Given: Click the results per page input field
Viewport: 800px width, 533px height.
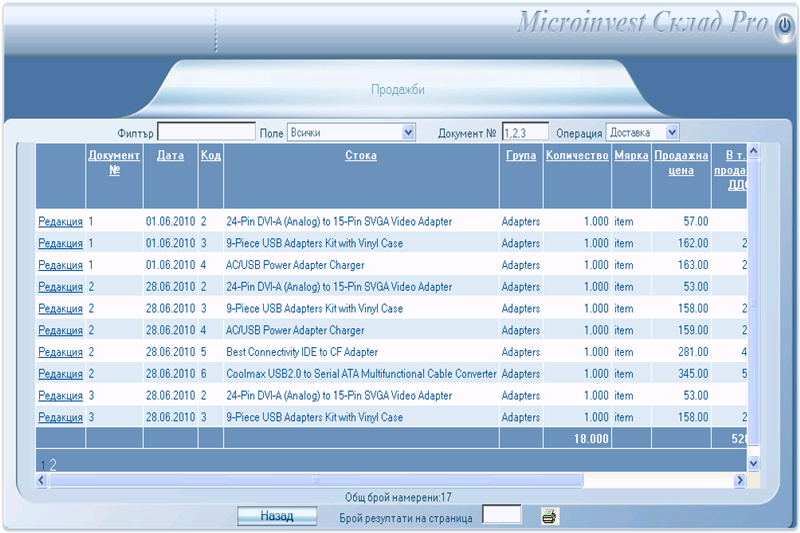Looking at the screenshot, I should [502, 515].
